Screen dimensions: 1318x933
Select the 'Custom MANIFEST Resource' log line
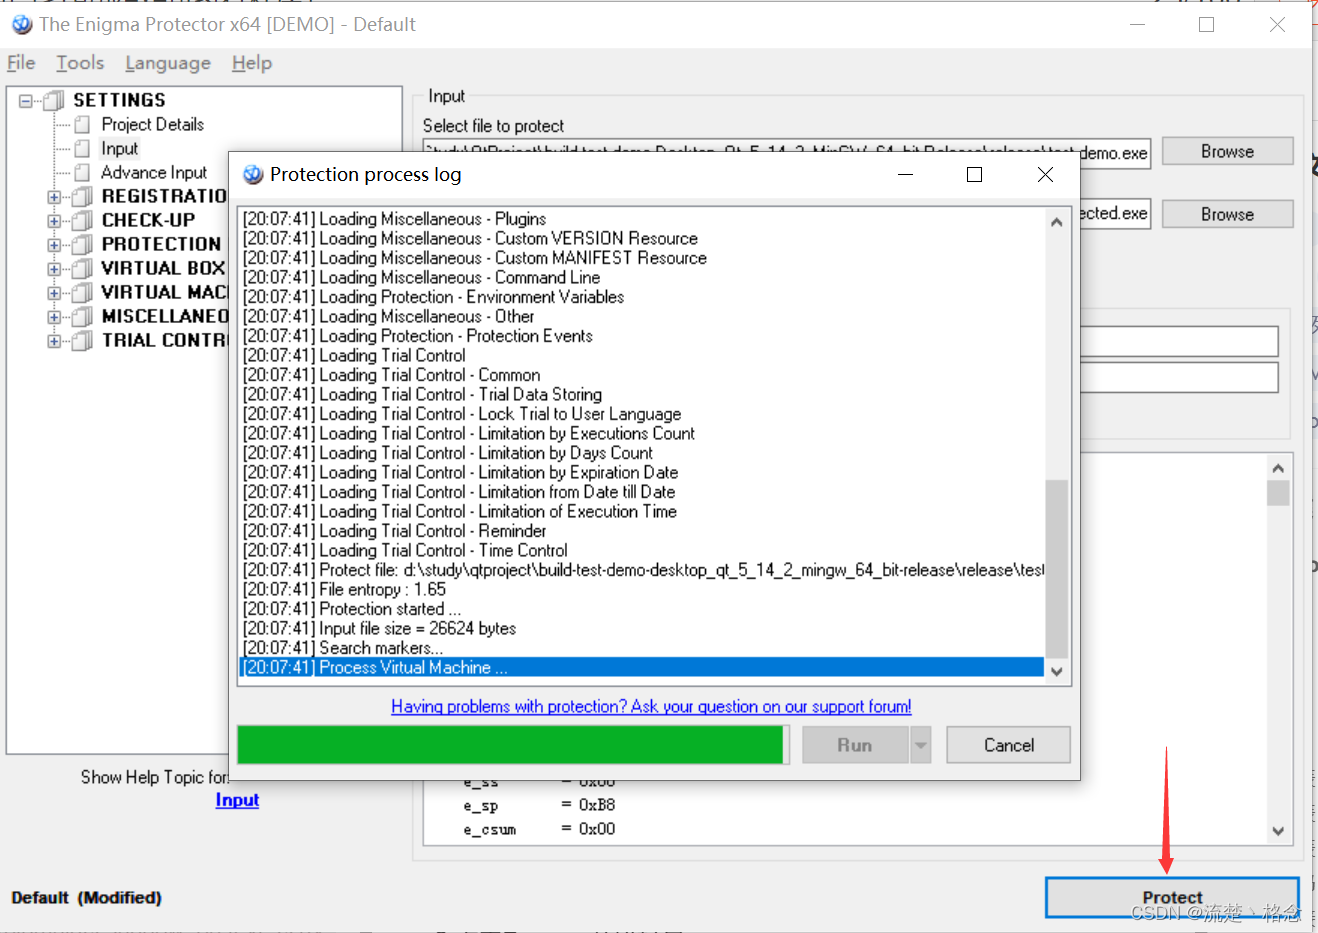click(642, 258)
